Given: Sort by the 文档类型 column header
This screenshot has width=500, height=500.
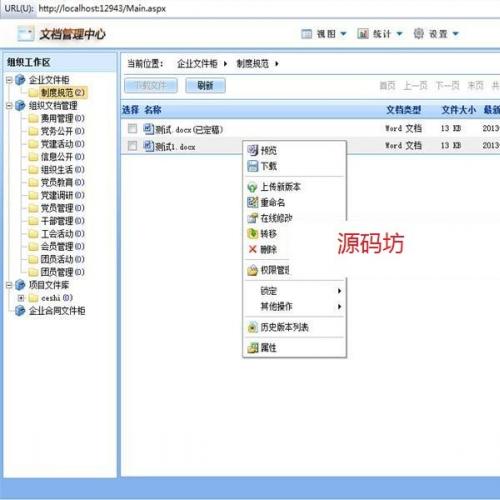Looking at the screenshot, I should [404, 110].
